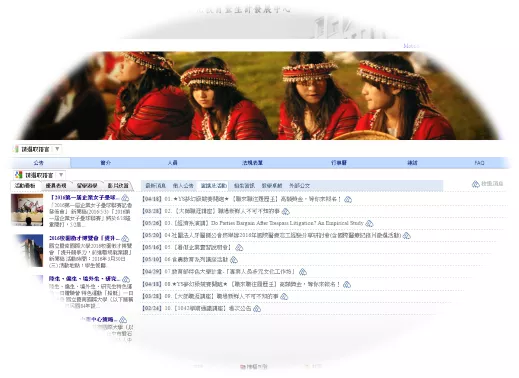The width and height of the screenshot is (519, 378).
Task: Open the FAQ item in the navigation bar
Action: 479,163
